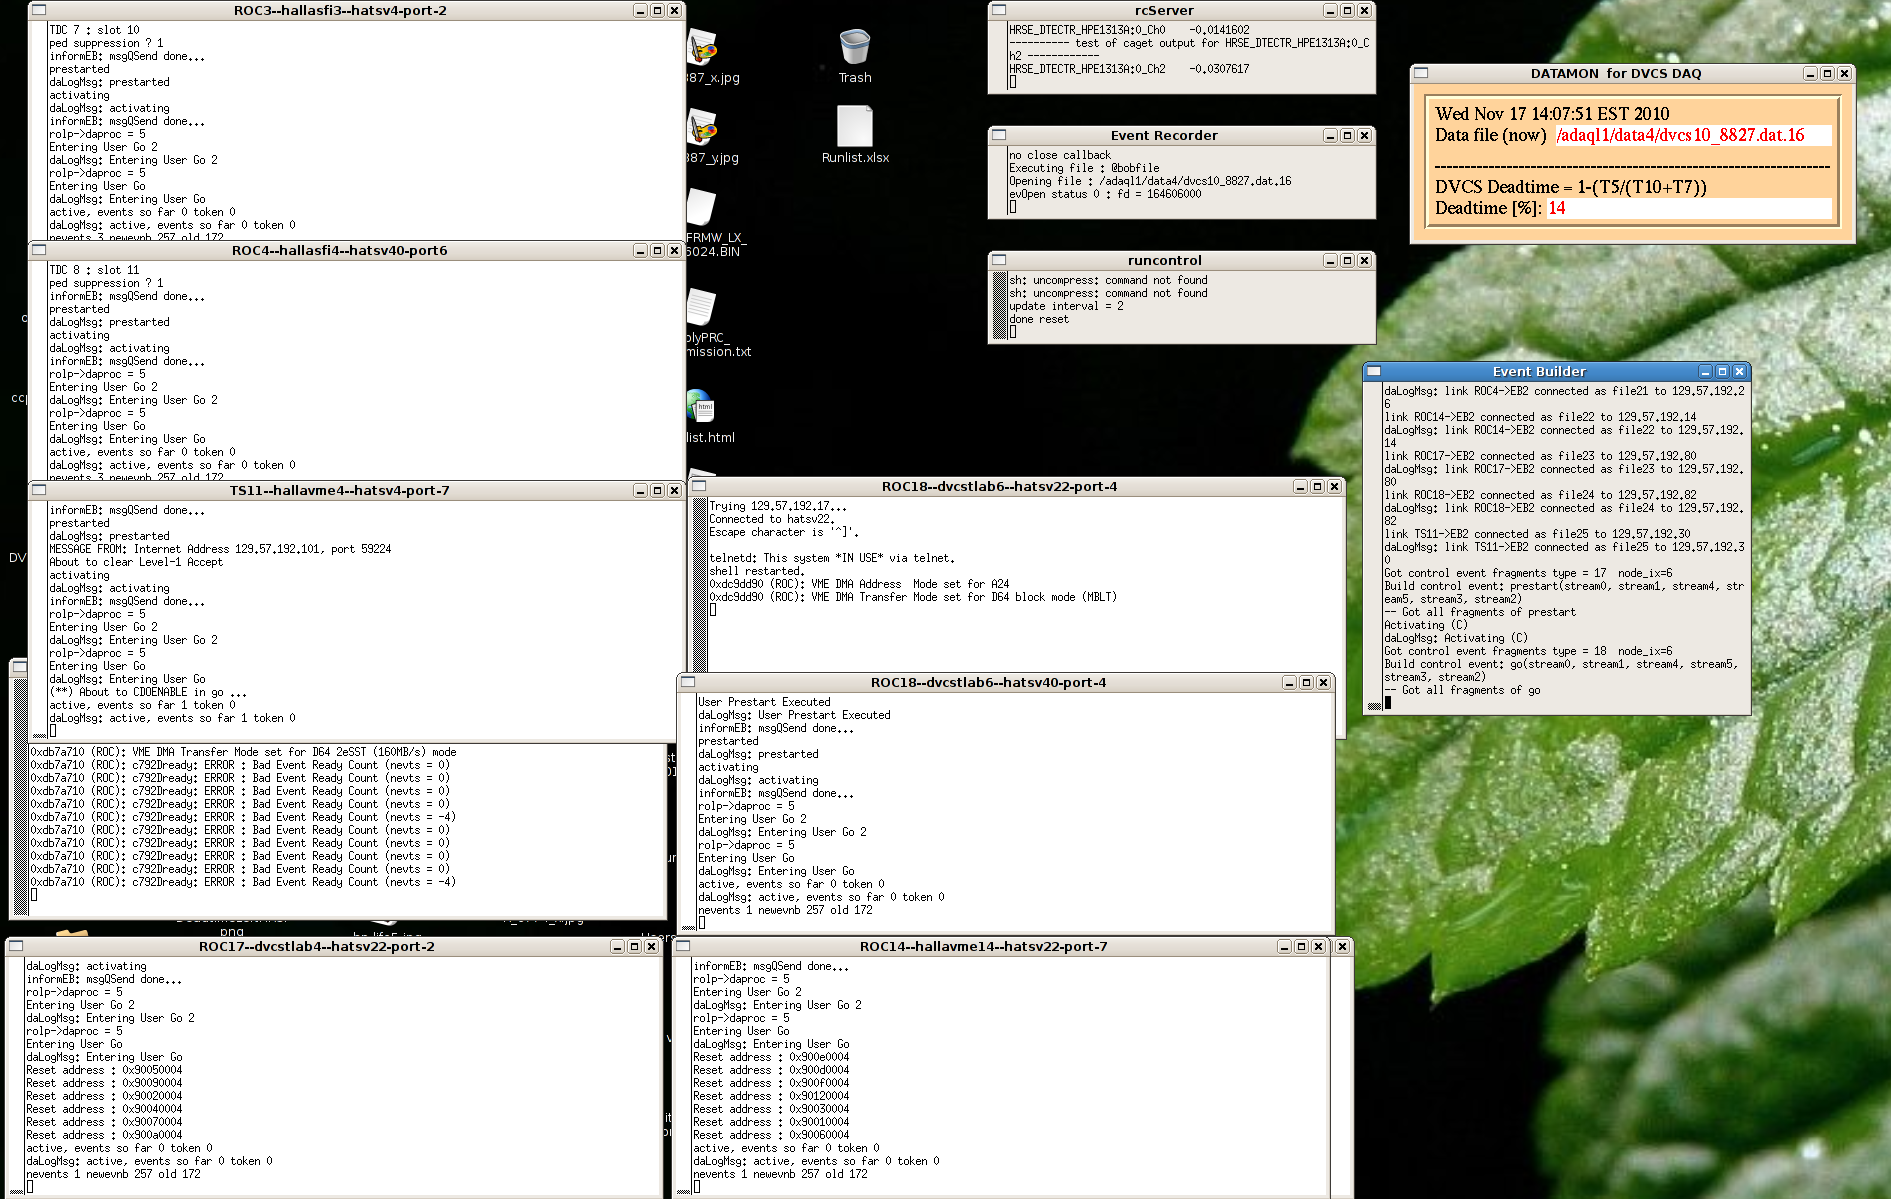Screen dimensions: 1891x1199
Task: Minimize the DATAMON for DVCS DAQ window
Action: click(1810, 73)
